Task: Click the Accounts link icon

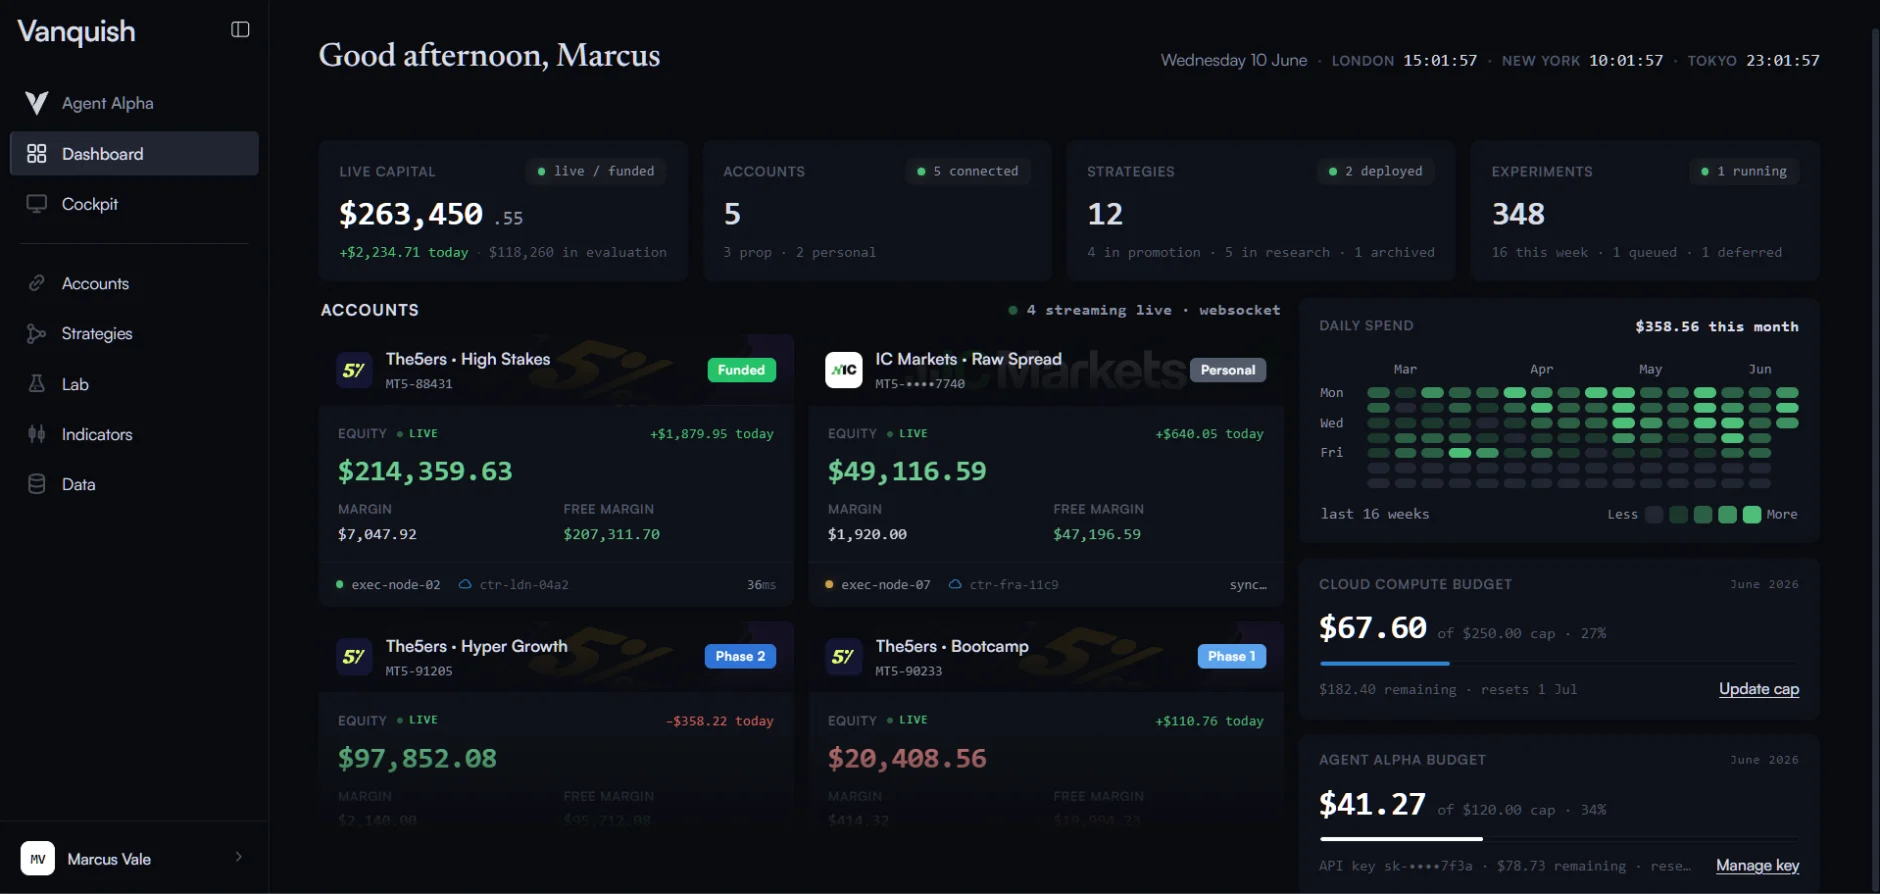Action: coord(37,283)
